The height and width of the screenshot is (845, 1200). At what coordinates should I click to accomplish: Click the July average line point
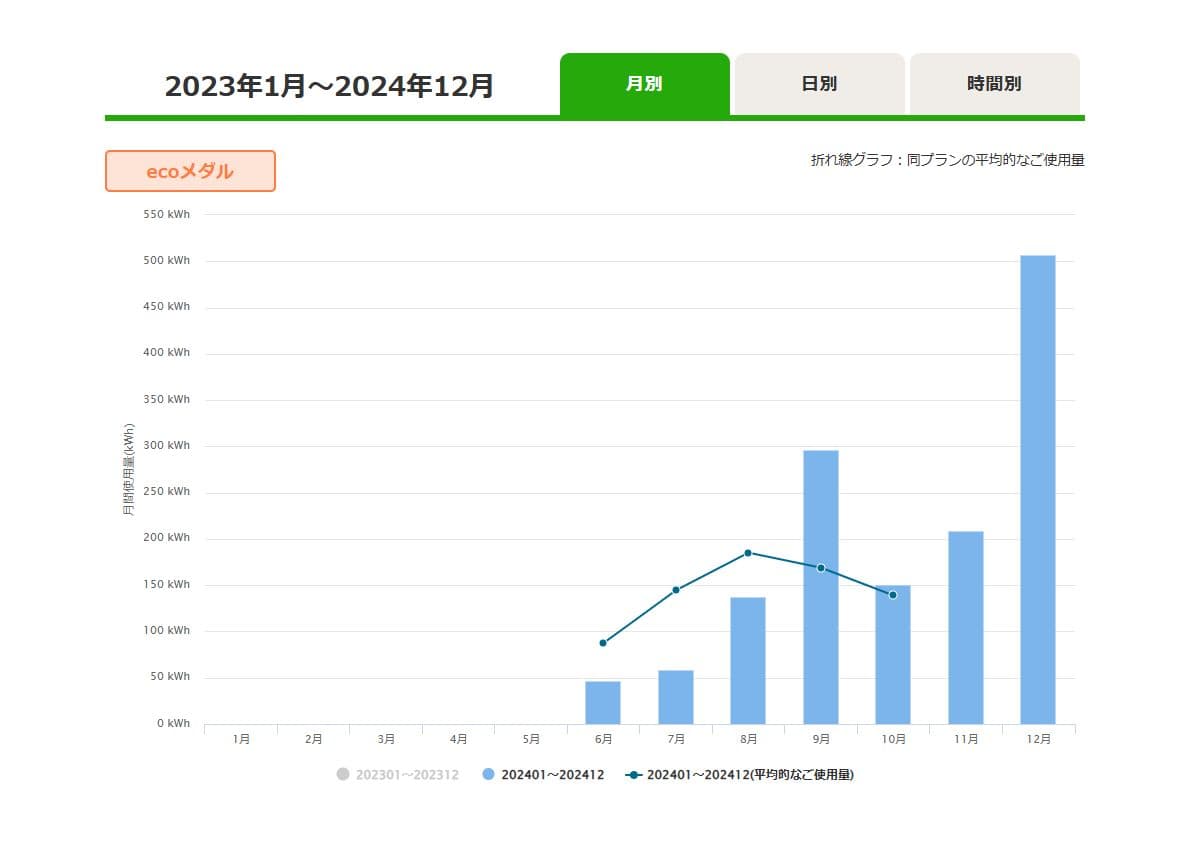click(676, 590)
